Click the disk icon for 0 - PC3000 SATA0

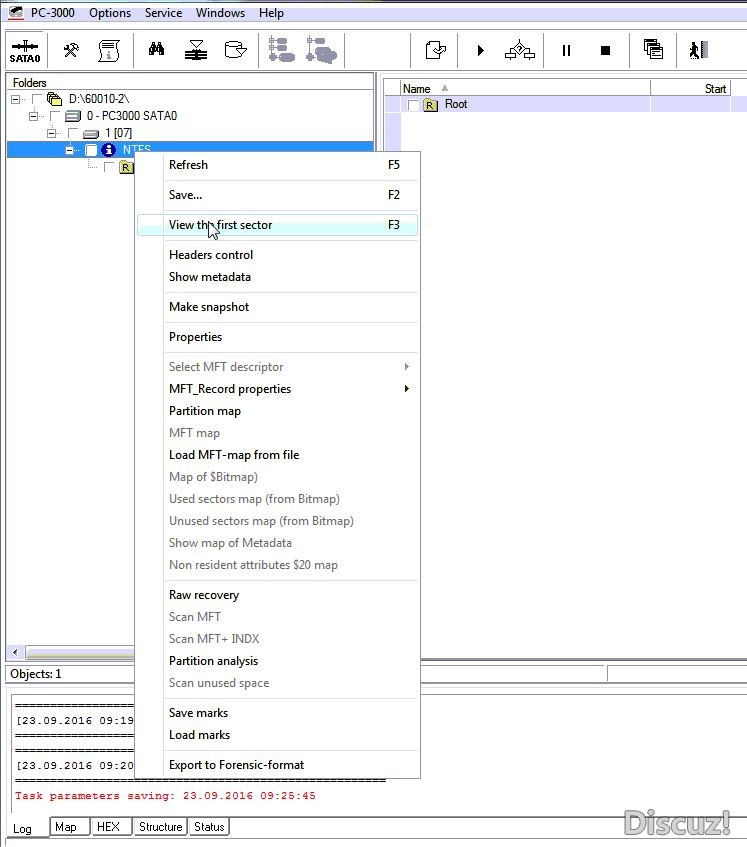click(x=73, y=116)
